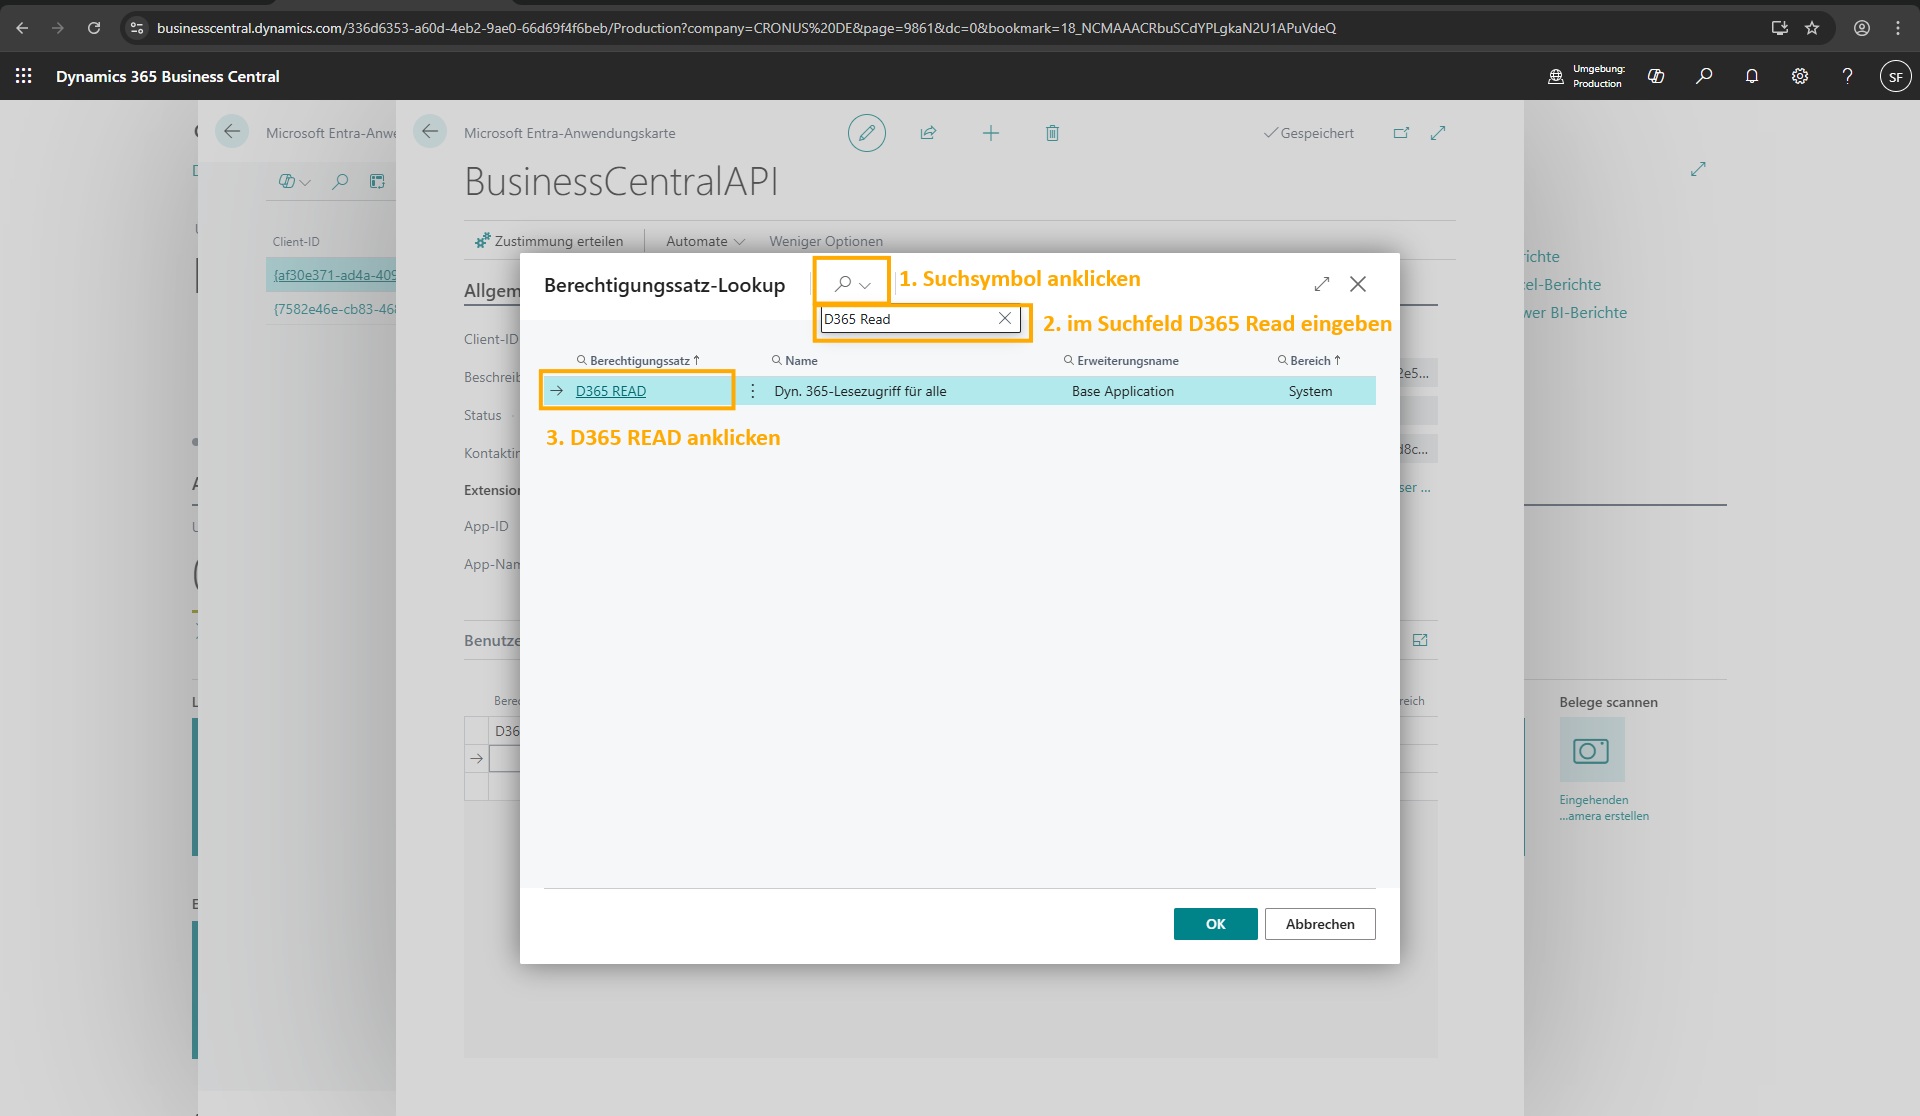Click the trash icon to delete the record
Viewport: 1920px width, 1116px height.
pos(1052,133)
